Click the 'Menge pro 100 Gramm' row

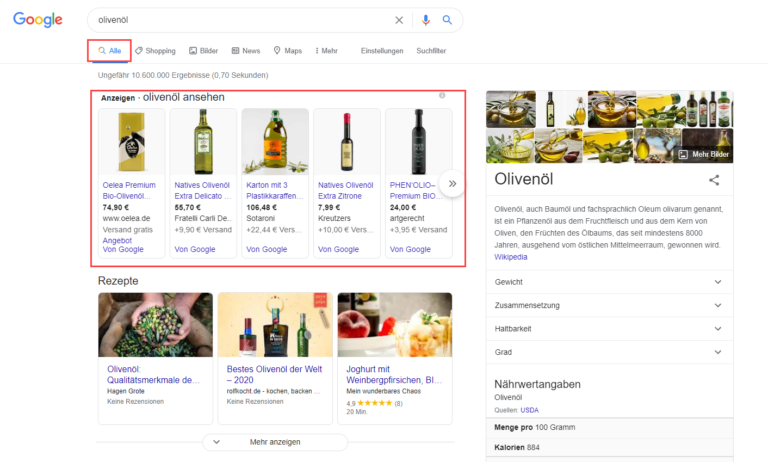609,427
